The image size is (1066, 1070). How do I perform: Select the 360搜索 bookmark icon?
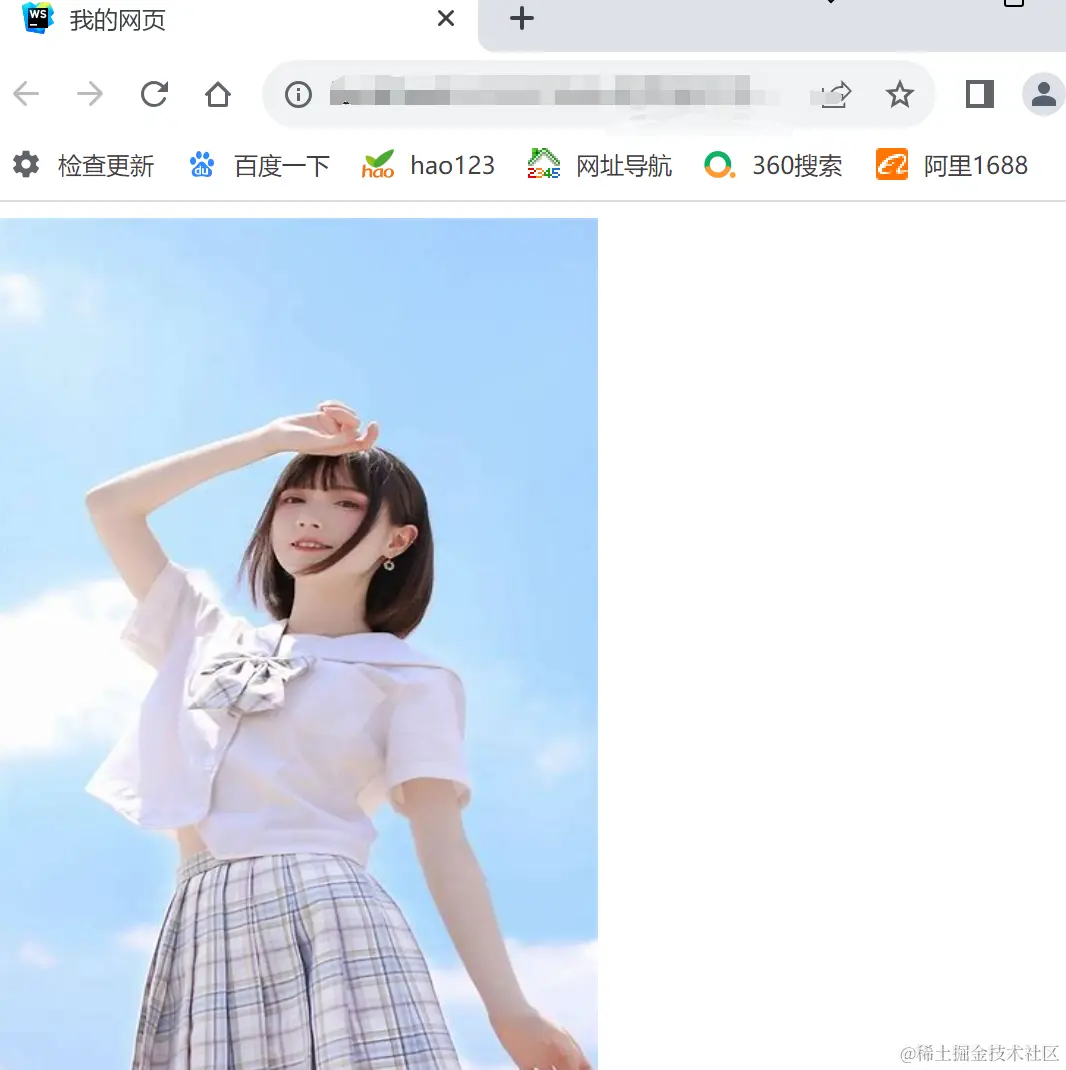click(x=718, y=165)
